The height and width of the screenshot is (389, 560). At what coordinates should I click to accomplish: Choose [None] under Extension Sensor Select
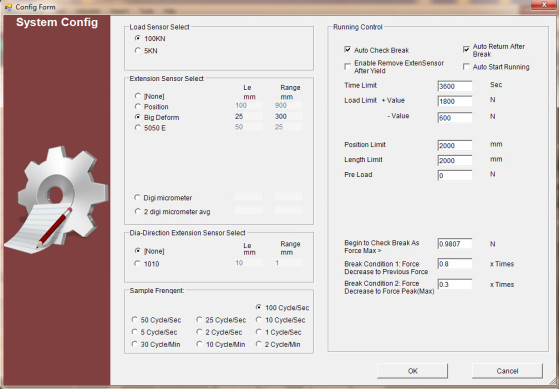138,96
